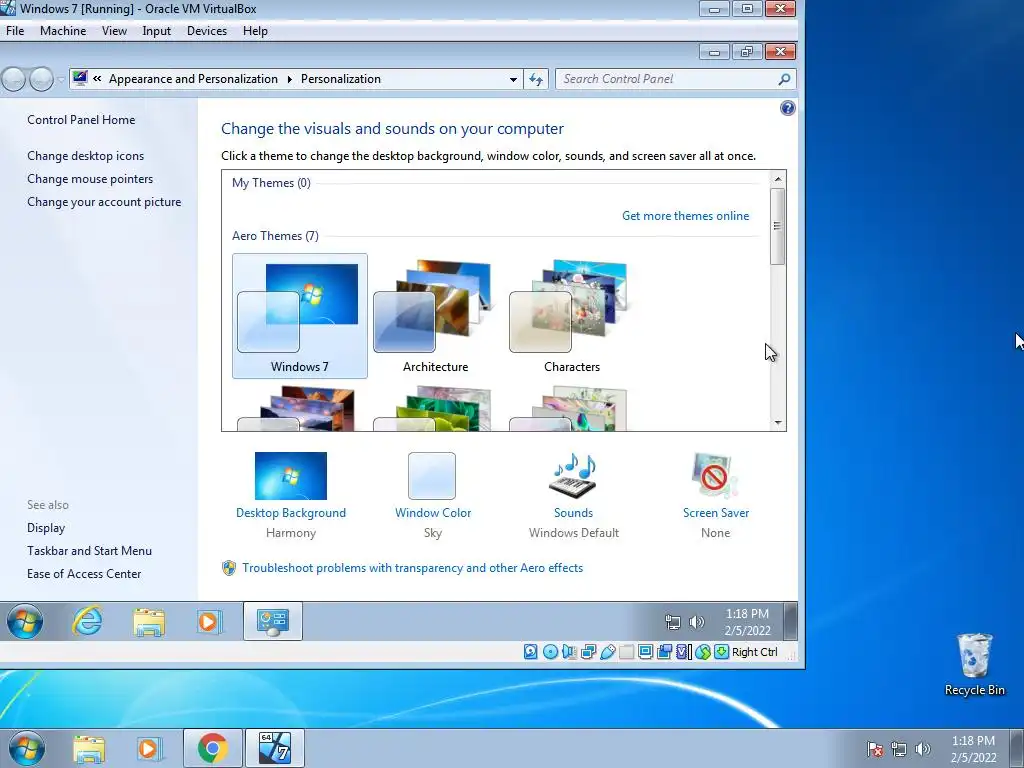Open Control Panel help question icon
The width and height of the screenshot is (1024, 768).
coord(788,108)
